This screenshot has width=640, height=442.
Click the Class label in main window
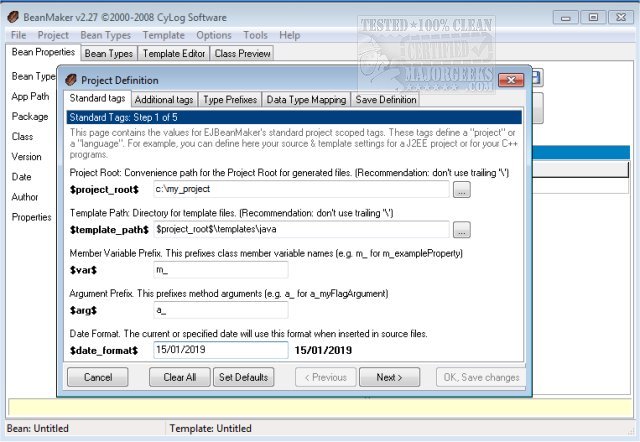click(22, 137)
